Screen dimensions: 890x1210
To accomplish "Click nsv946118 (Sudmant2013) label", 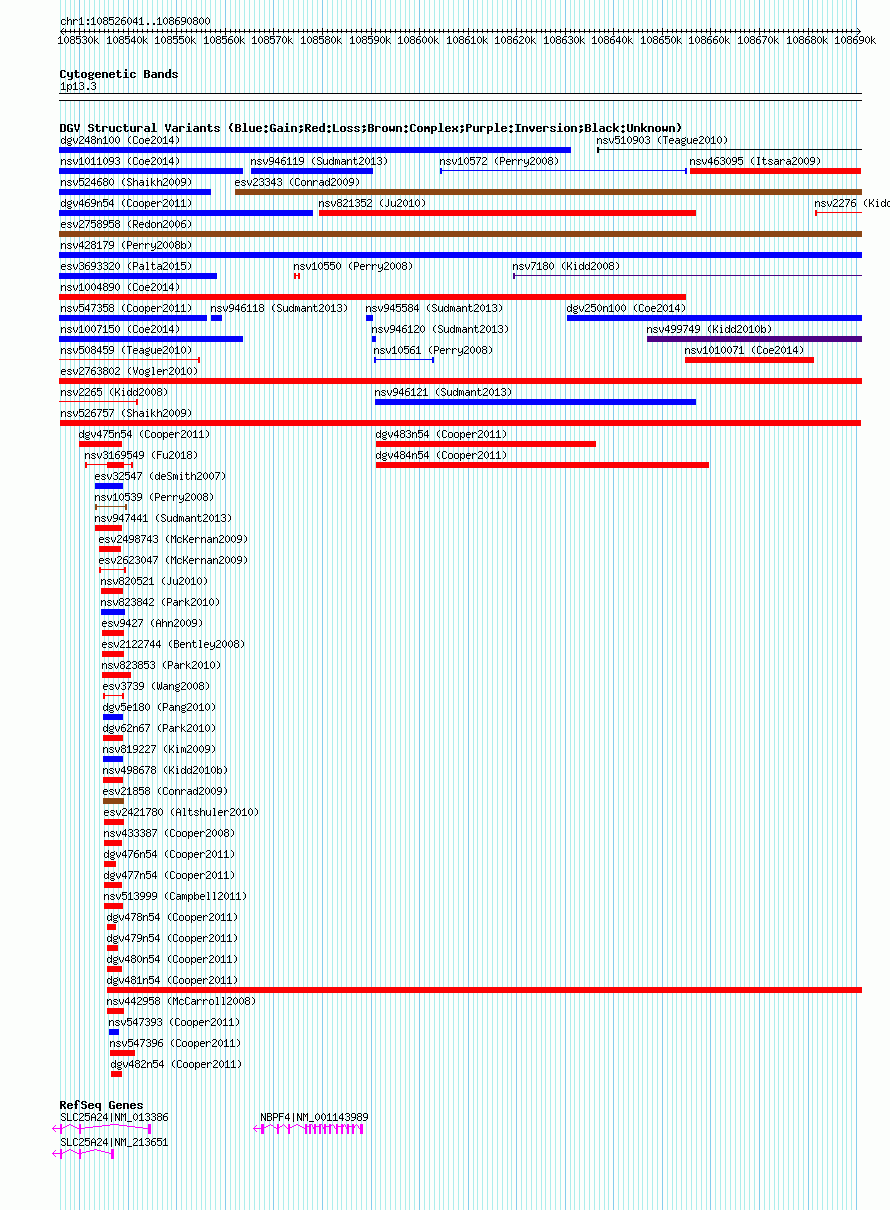I will pyautogui.click(x=279, y=308).
